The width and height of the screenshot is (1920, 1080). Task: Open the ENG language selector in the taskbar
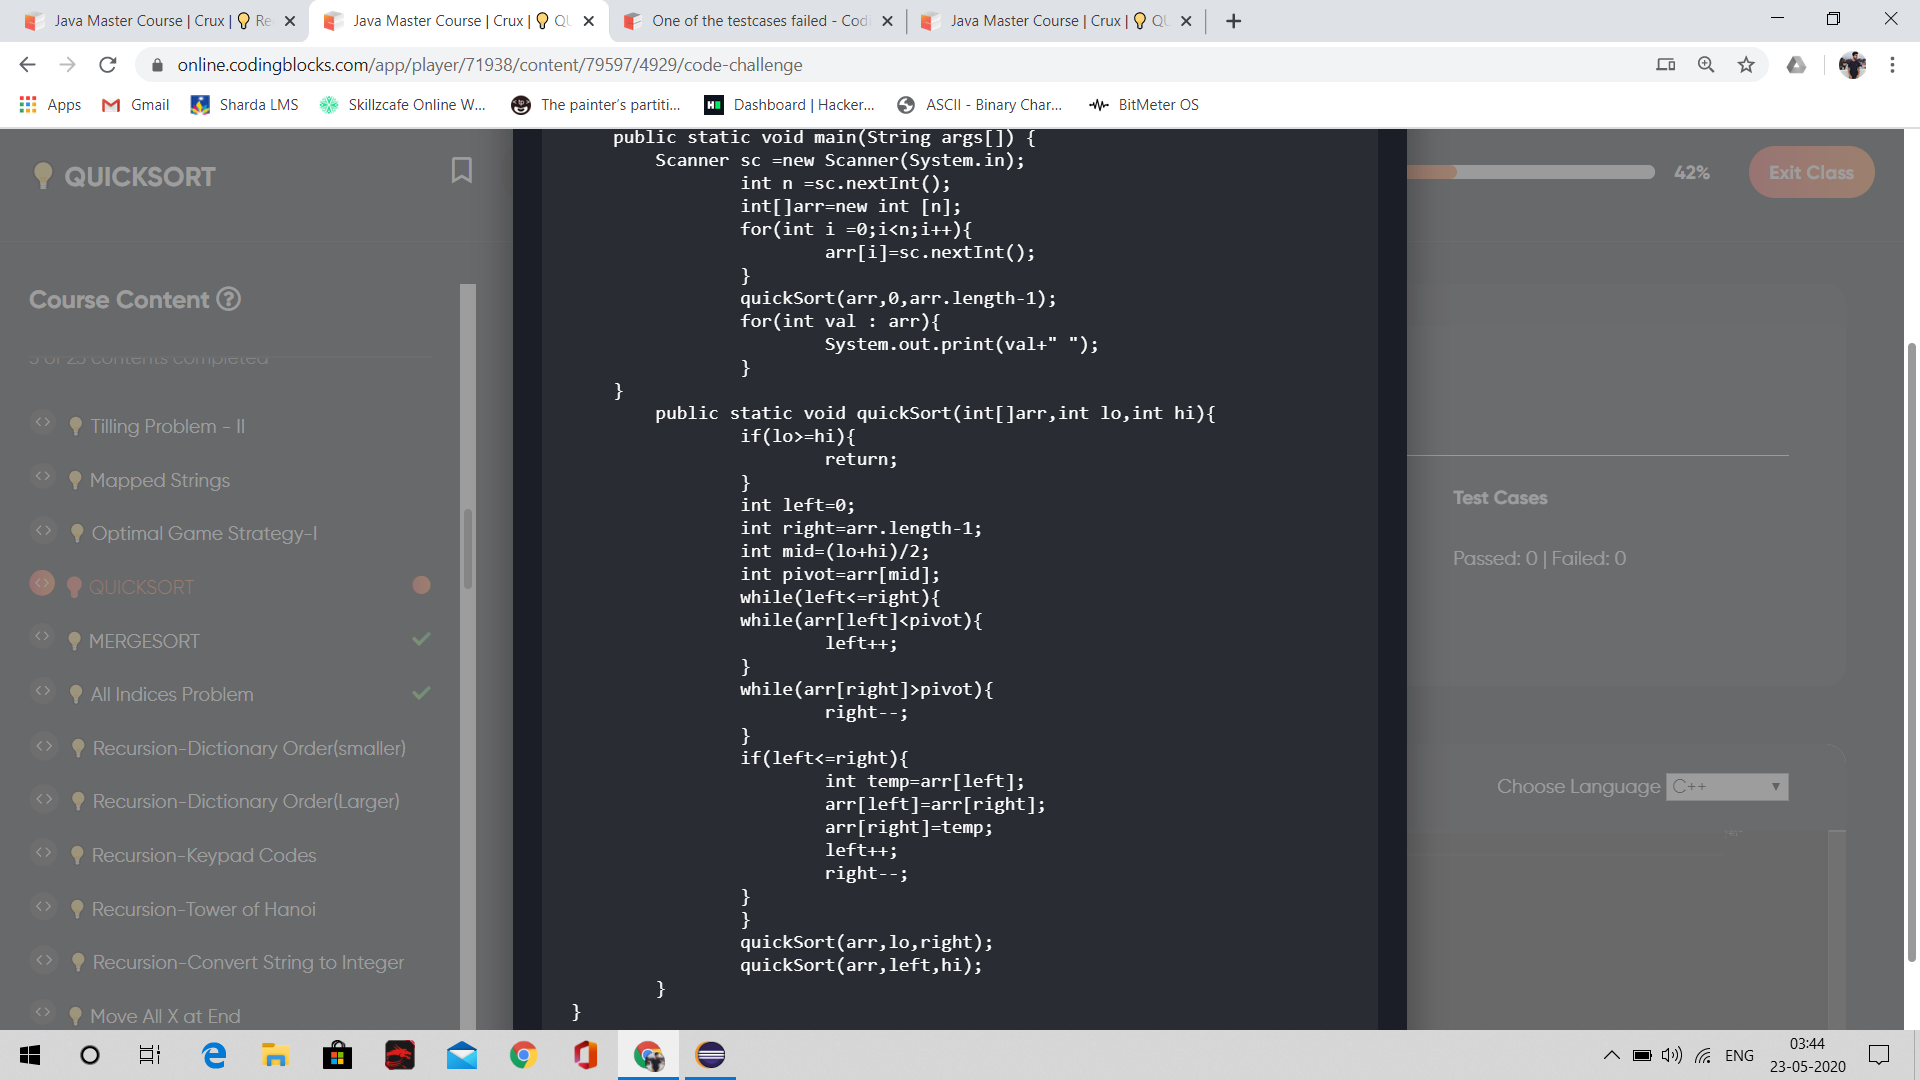1739,1055
